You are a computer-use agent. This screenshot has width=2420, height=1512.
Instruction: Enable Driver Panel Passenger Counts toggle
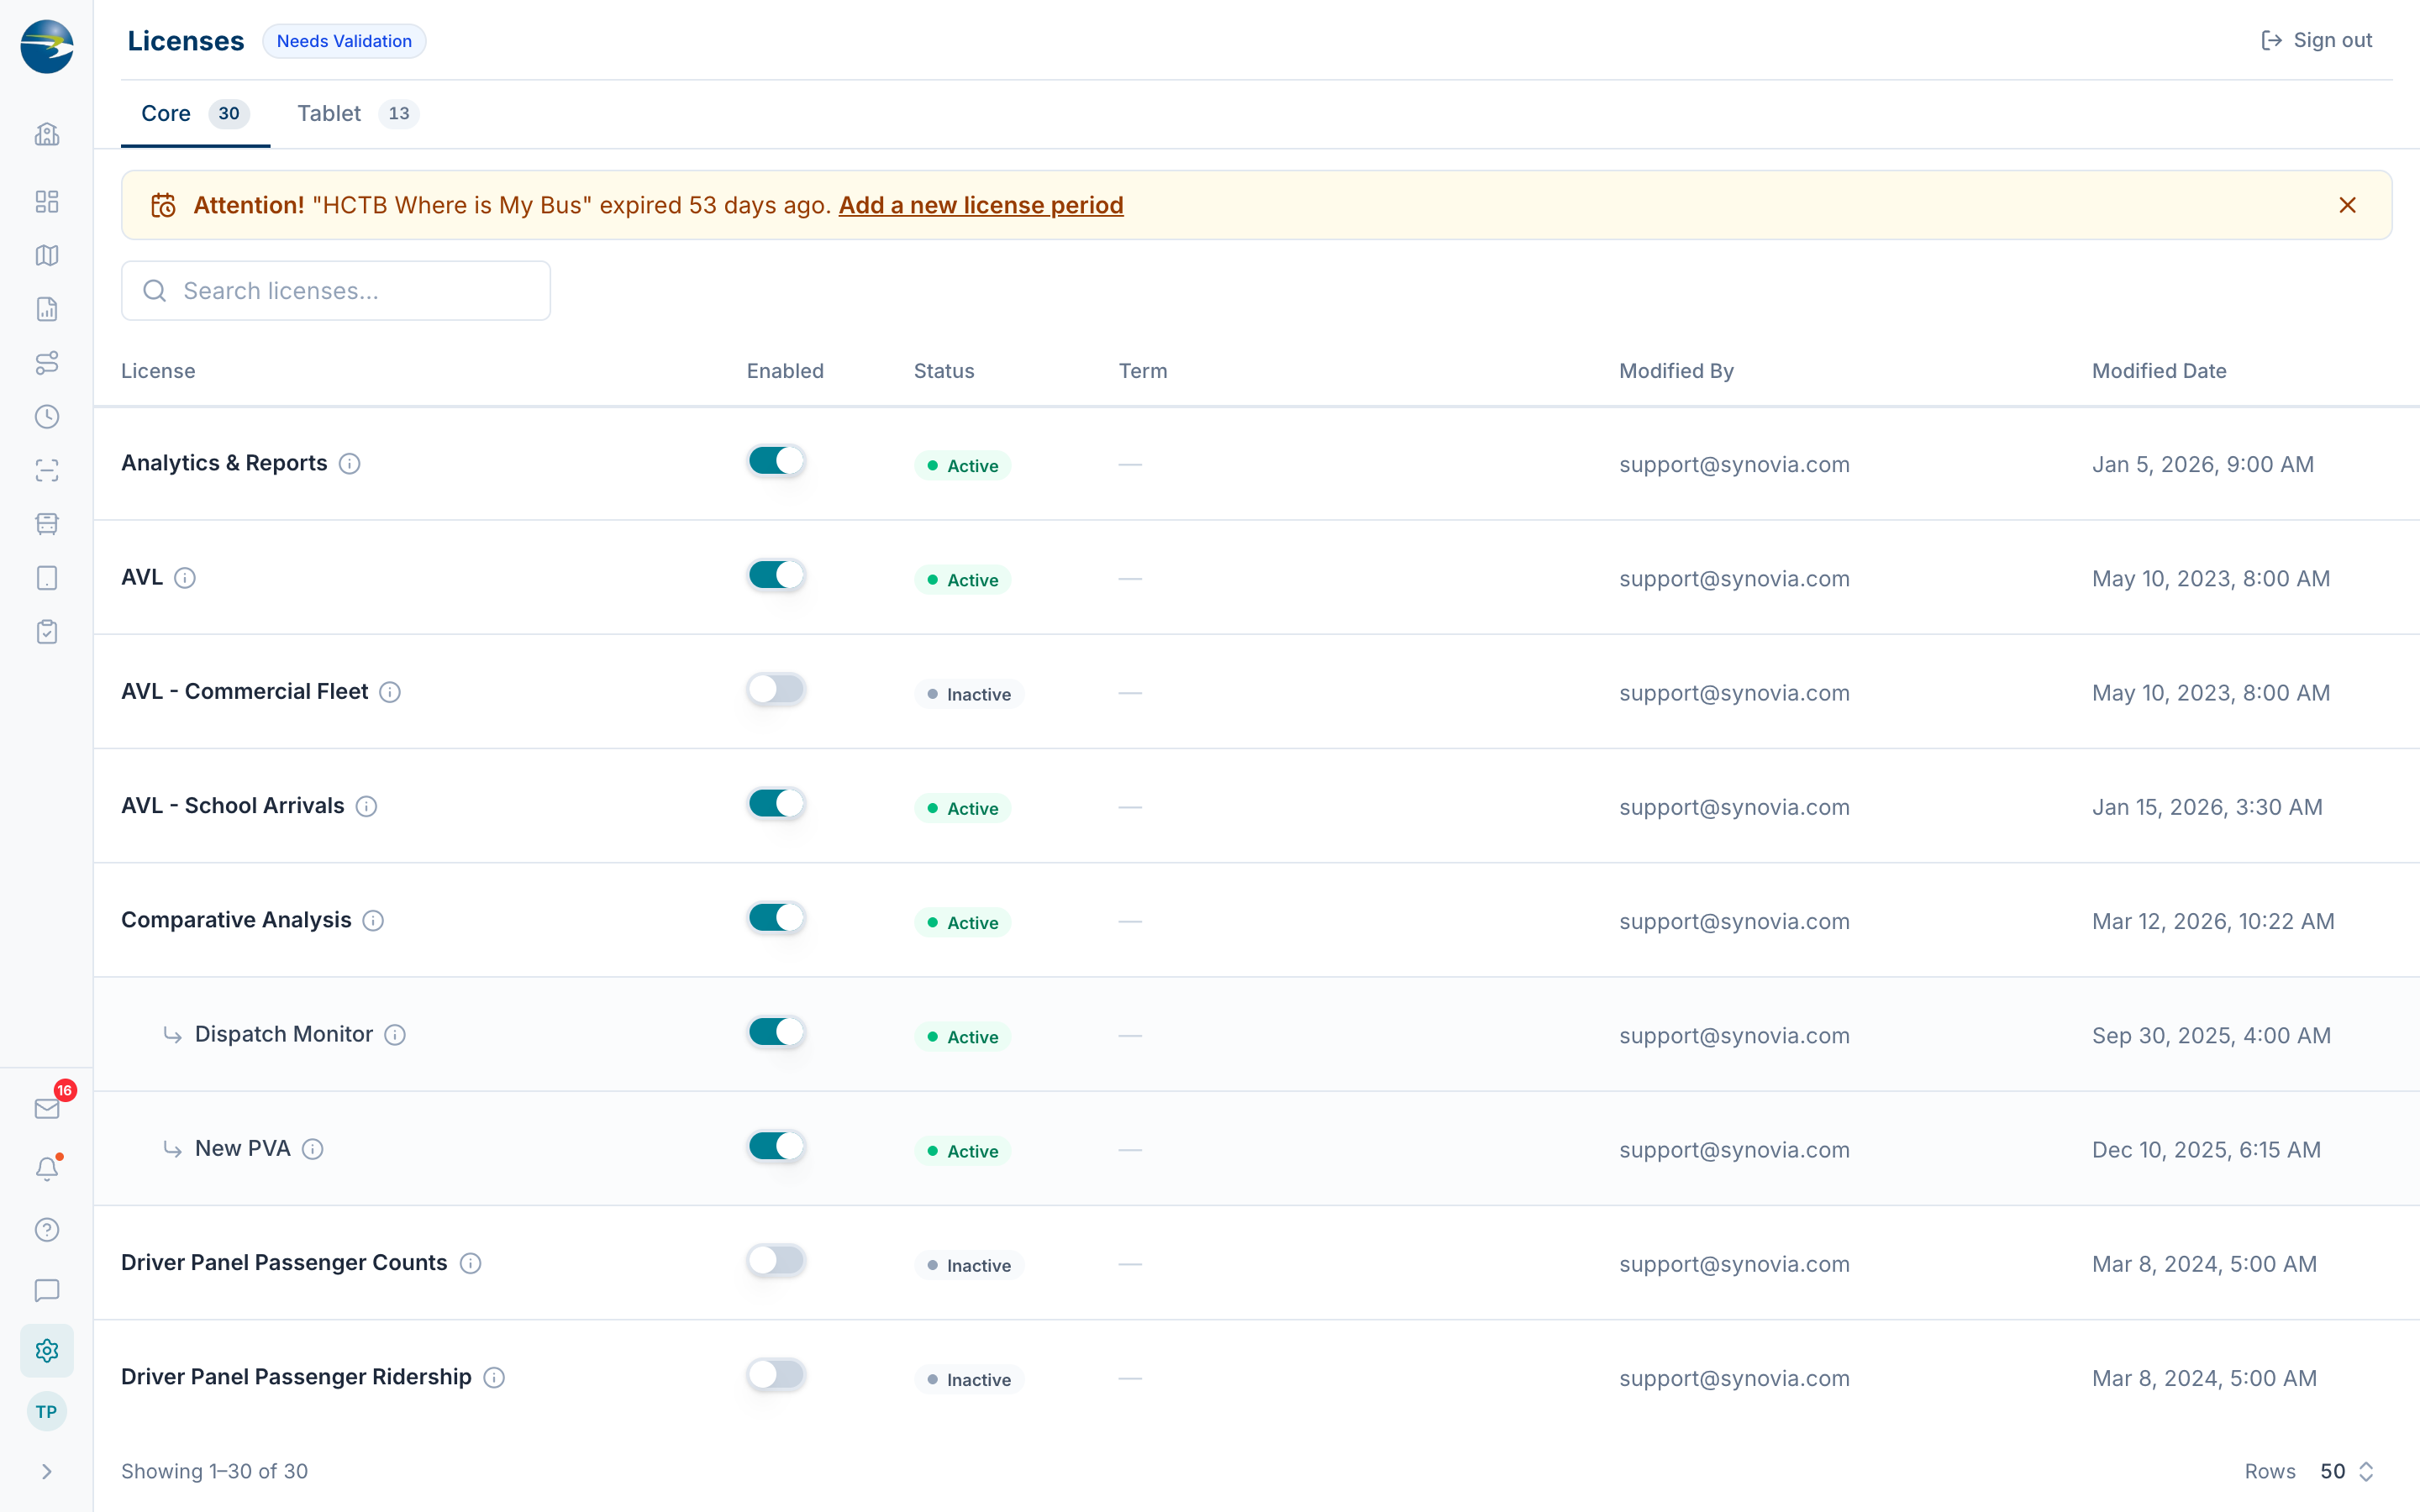pos(776,1260)
